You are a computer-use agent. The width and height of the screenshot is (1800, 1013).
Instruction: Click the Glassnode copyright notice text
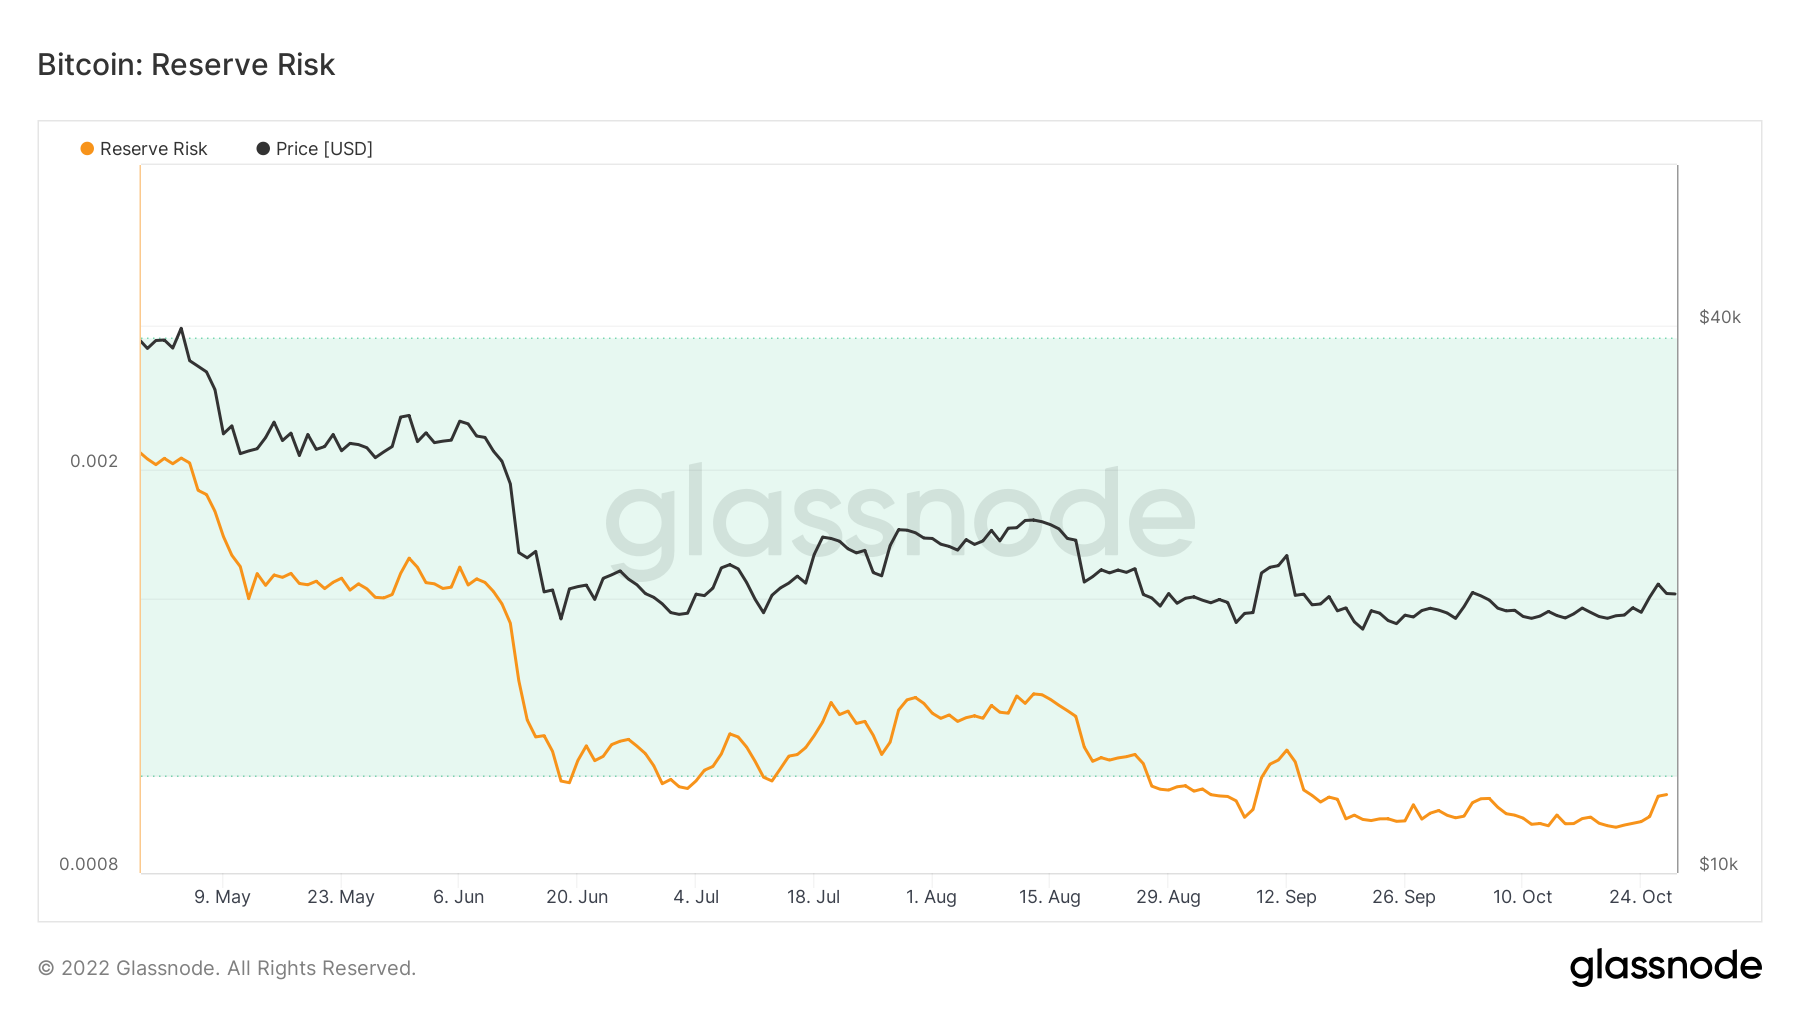coord(227,968)
